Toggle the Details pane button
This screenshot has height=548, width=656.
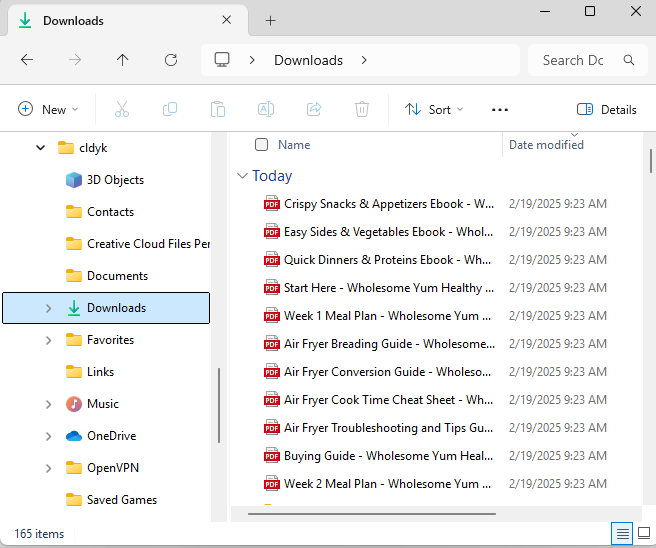(607, 110)
